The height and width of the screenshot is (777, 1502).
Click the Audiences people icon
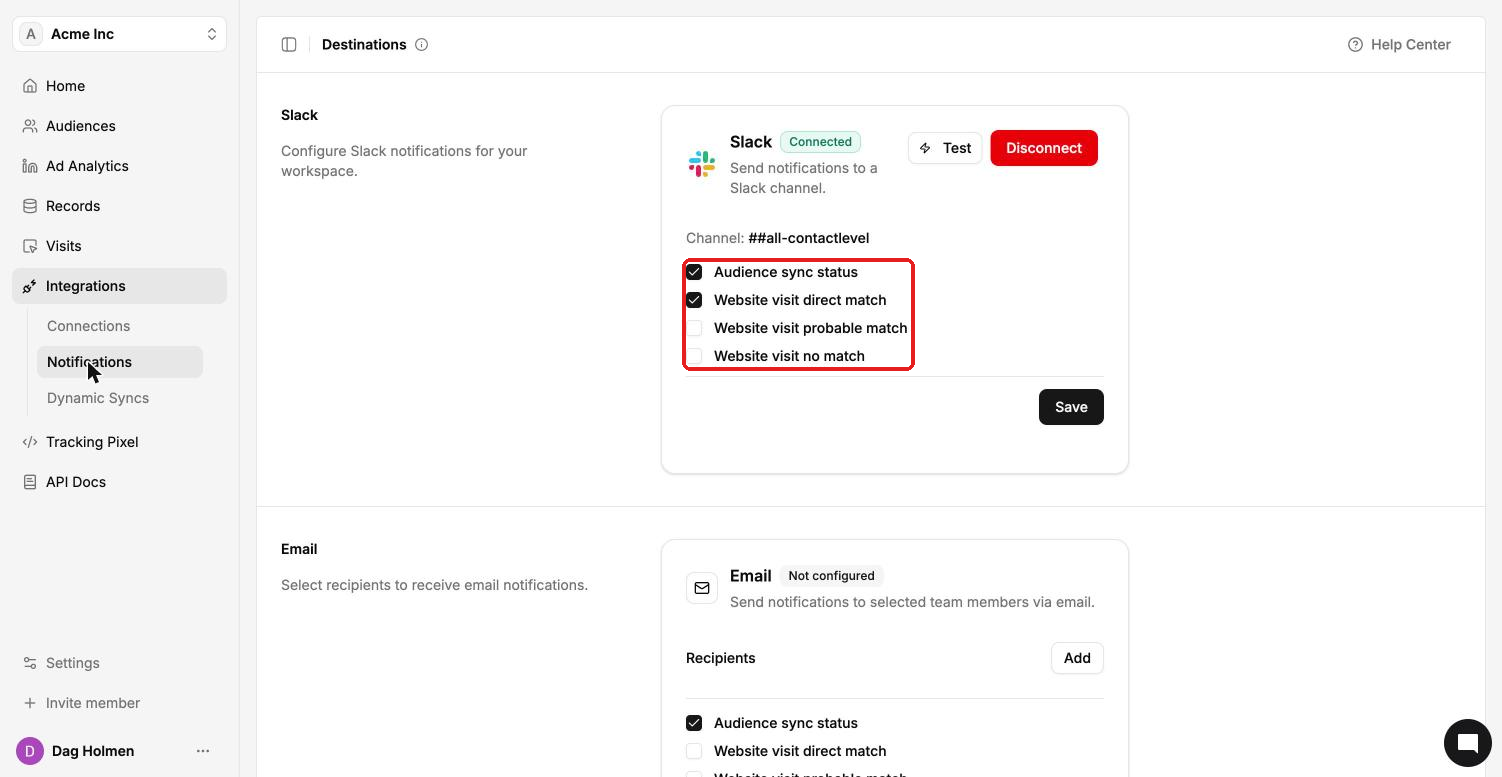(30, 126)
